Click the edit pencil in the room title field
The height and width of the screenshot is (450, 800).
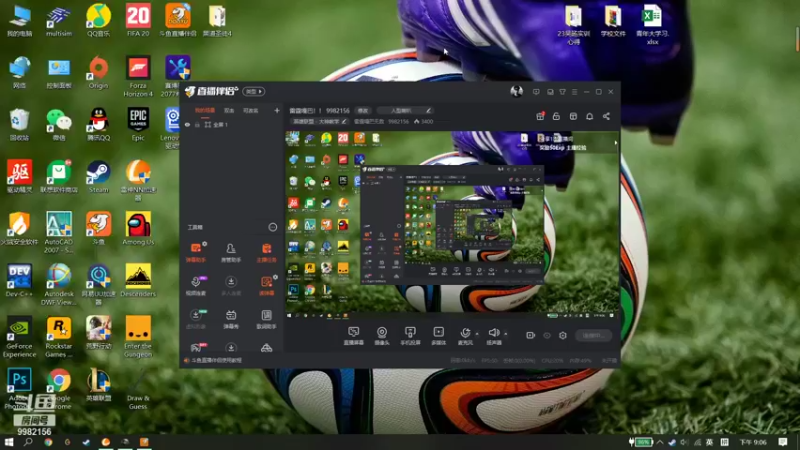(x=428, y=110)
